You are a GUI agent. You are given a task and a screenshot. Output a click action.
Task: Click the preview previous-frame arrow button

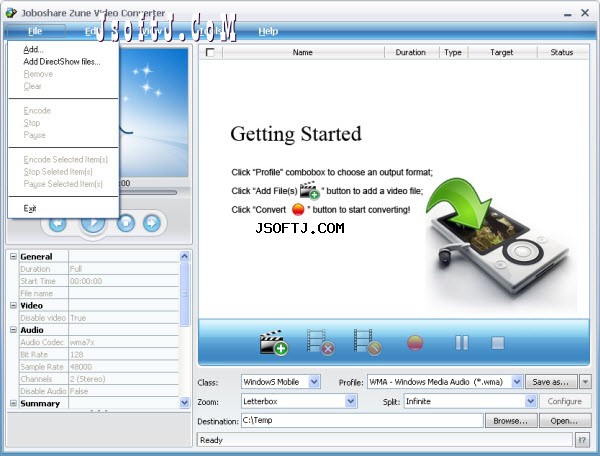(58, 223)
